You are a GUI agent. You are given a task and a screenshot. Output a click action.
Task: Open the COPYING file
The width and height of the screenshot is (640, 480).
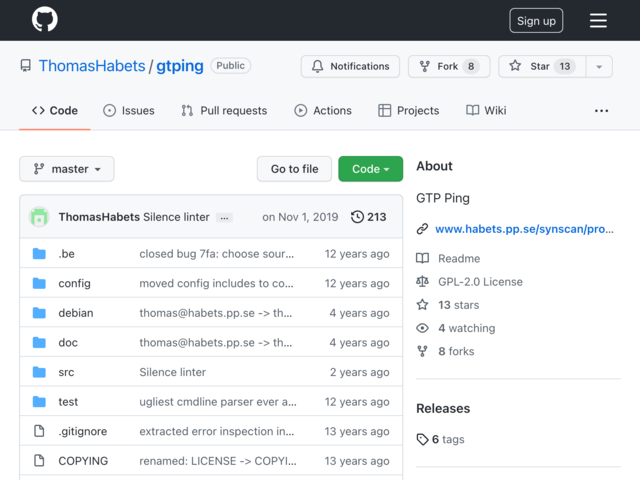click(83, 461)
